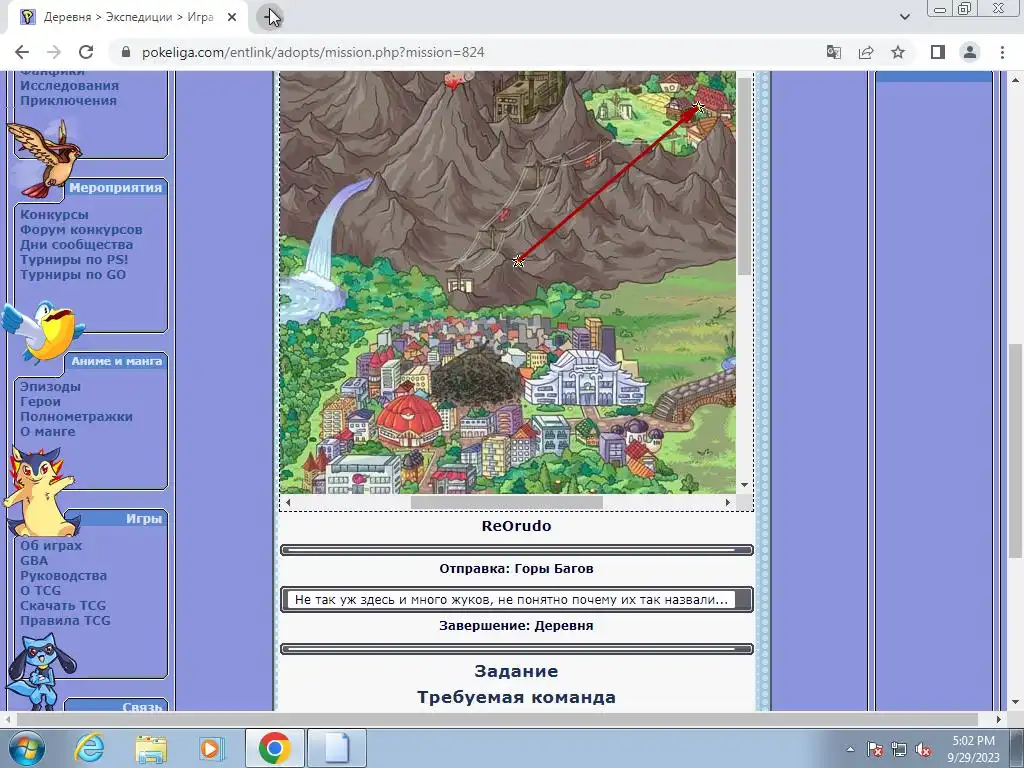1024x768 pixels.
Task: Click the white palace building on map
Action: tap(585, 379)
